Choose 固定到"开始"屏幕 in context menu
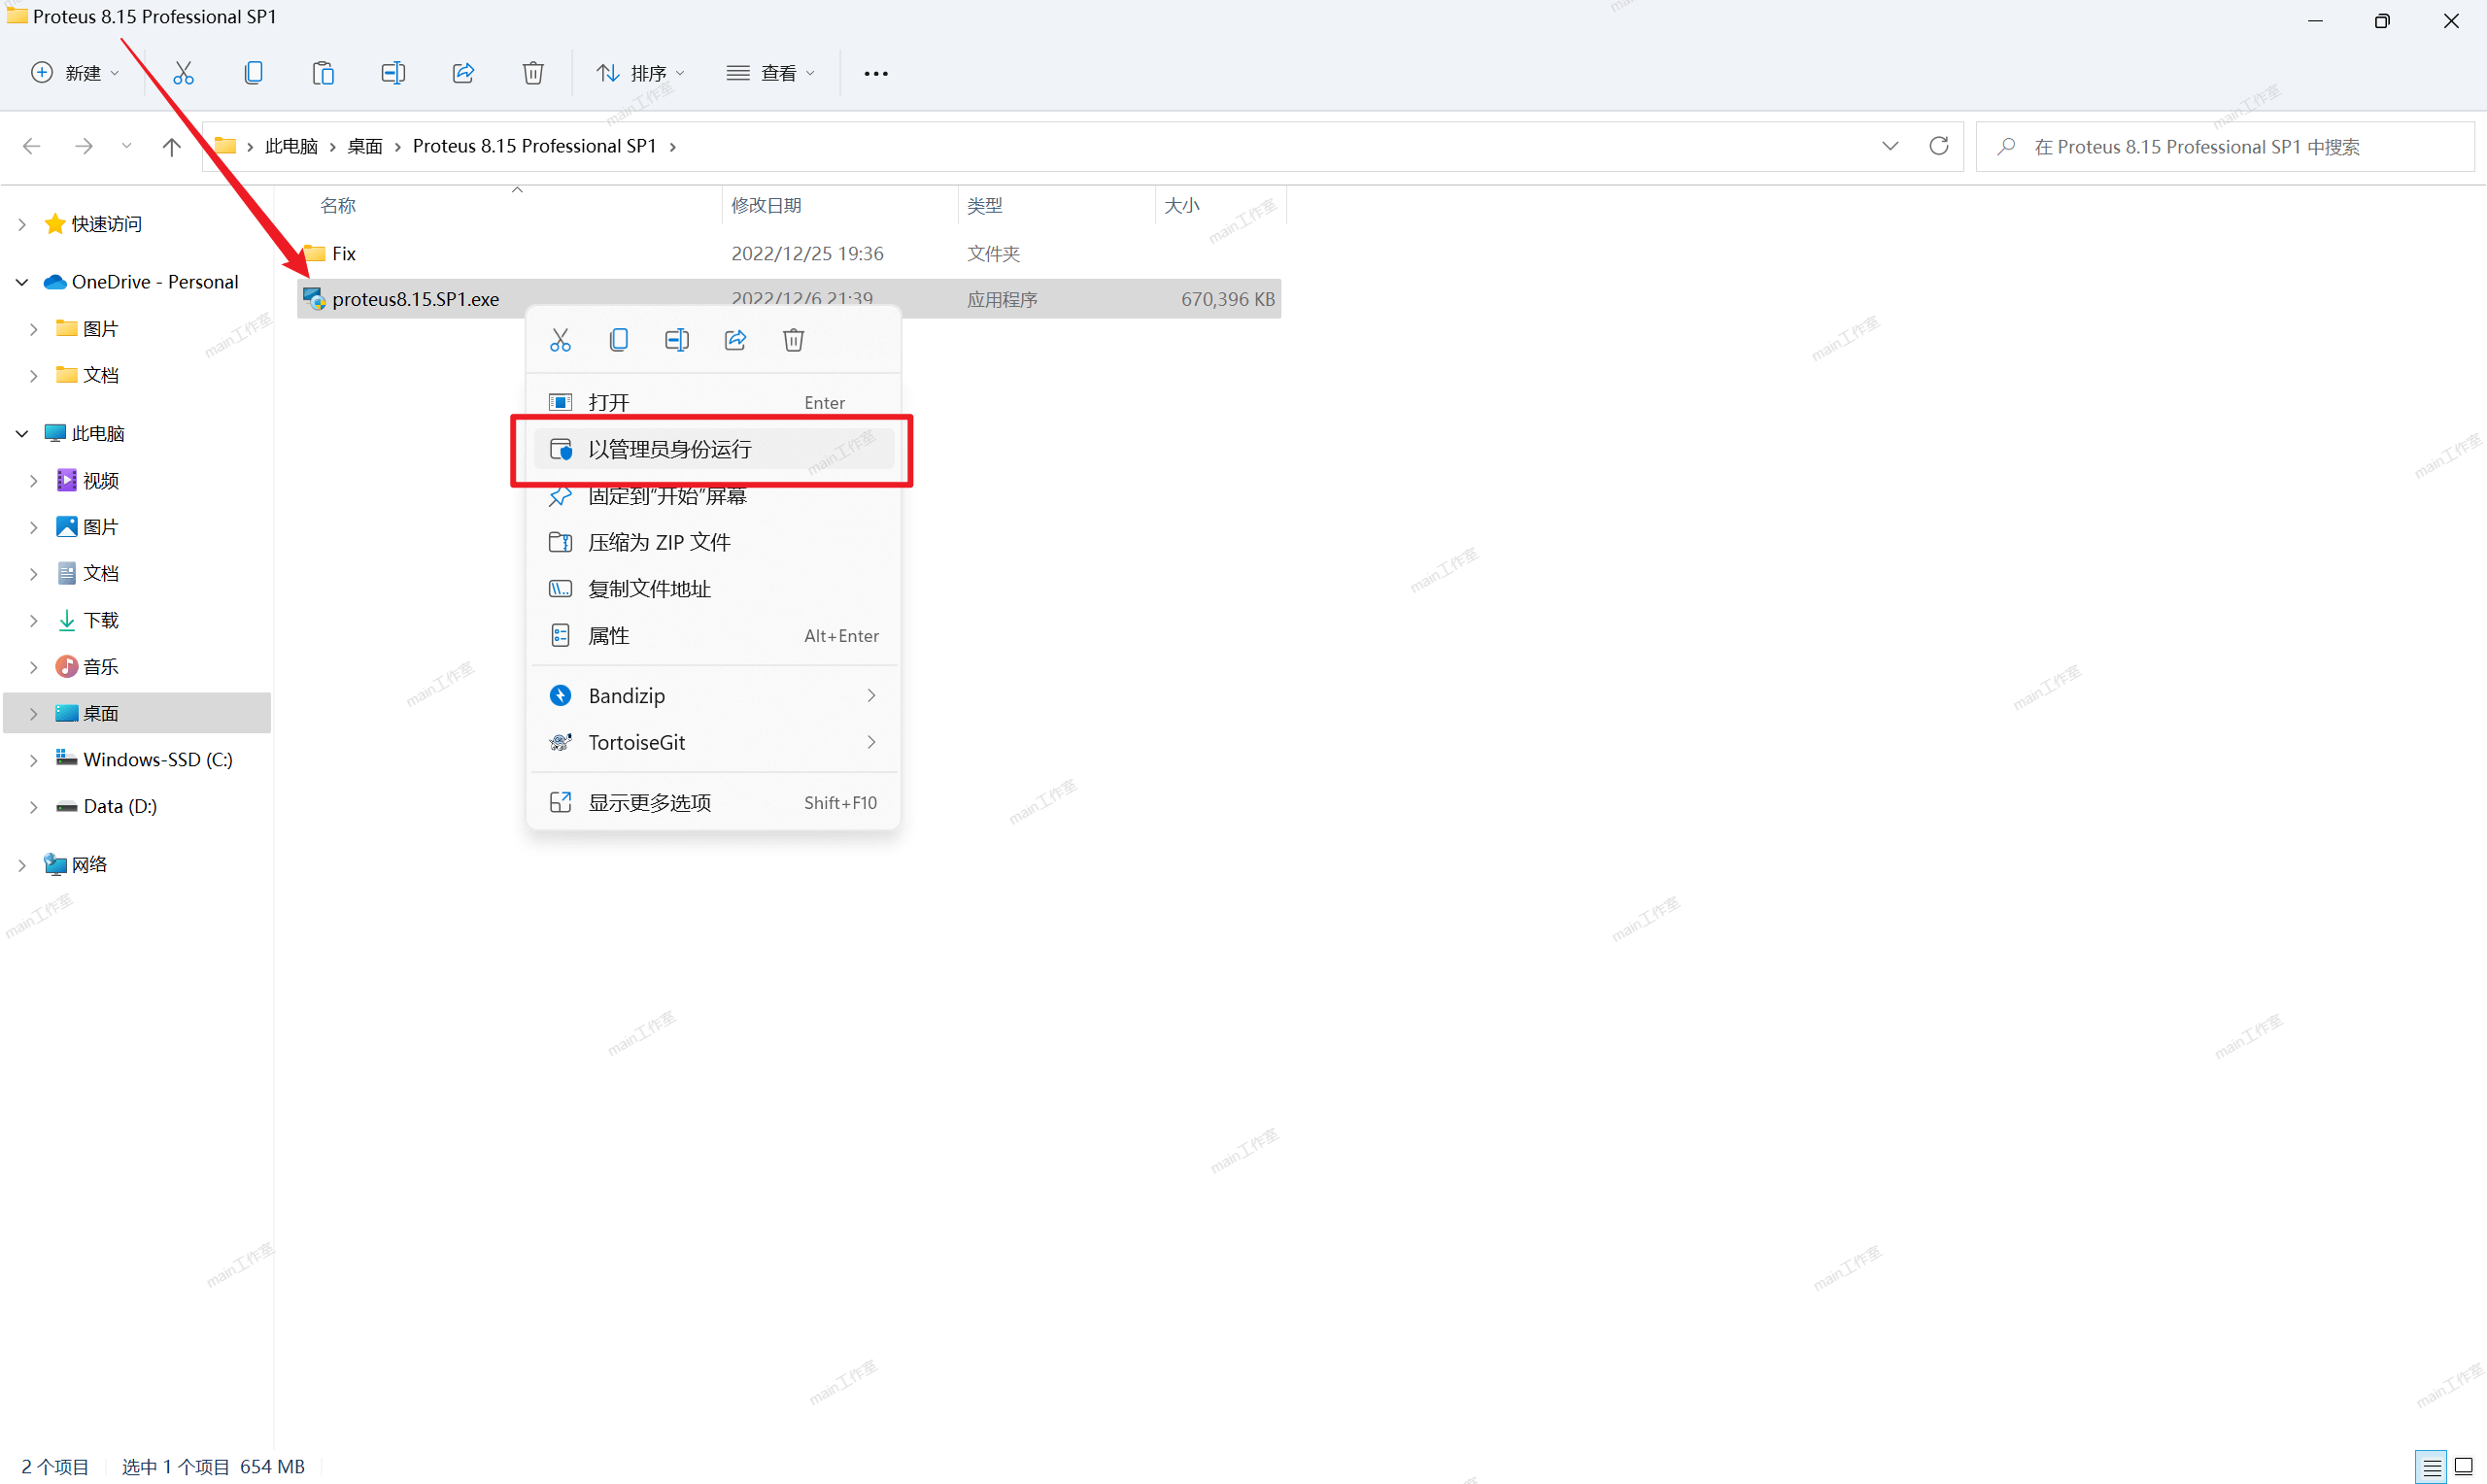 point(714,496)
